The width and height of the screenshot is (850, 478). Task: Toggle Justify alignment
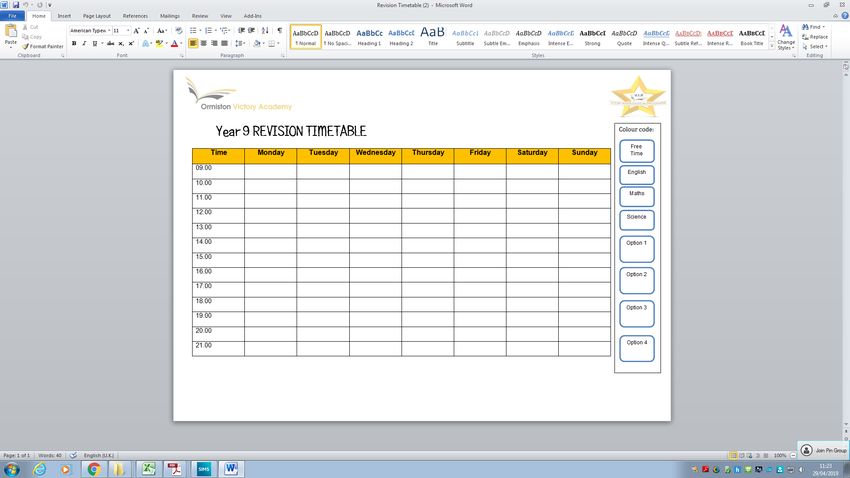(224, 43)
